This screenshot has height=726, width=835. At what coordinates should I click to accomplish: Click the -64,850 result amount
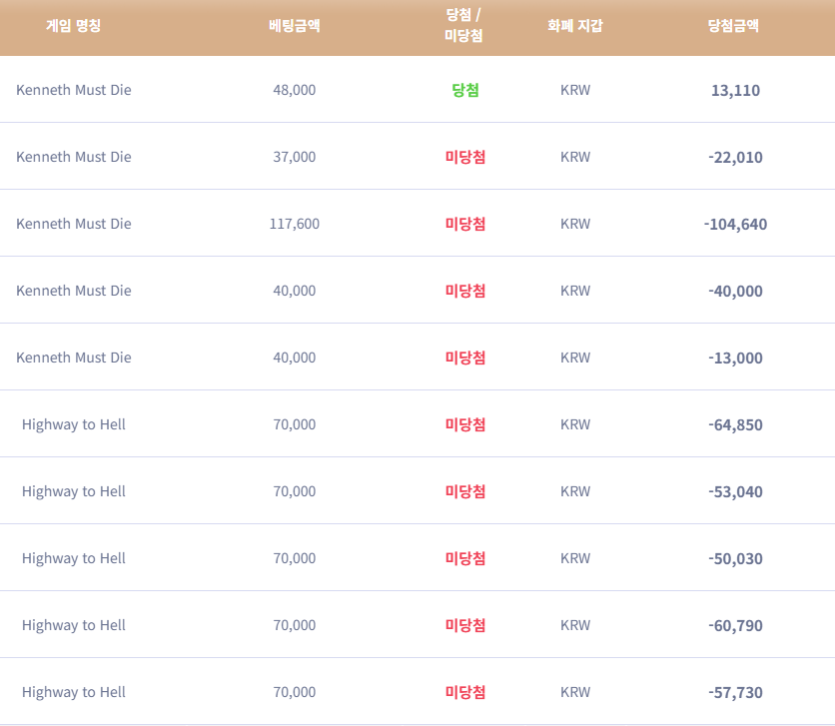[x=735, y=425]
